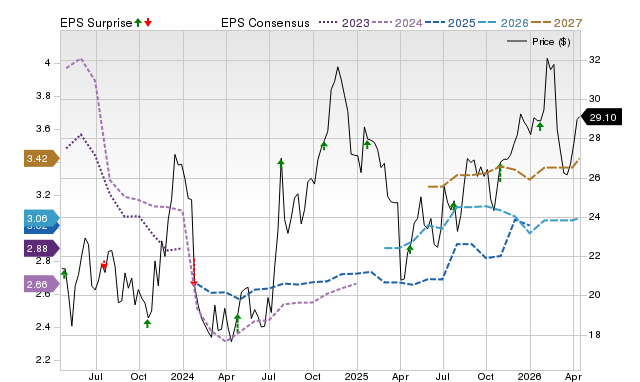Select the green surprise arrow after July 2025
Image resolution: width=640 pixels, height=382 pixels.
453,205
